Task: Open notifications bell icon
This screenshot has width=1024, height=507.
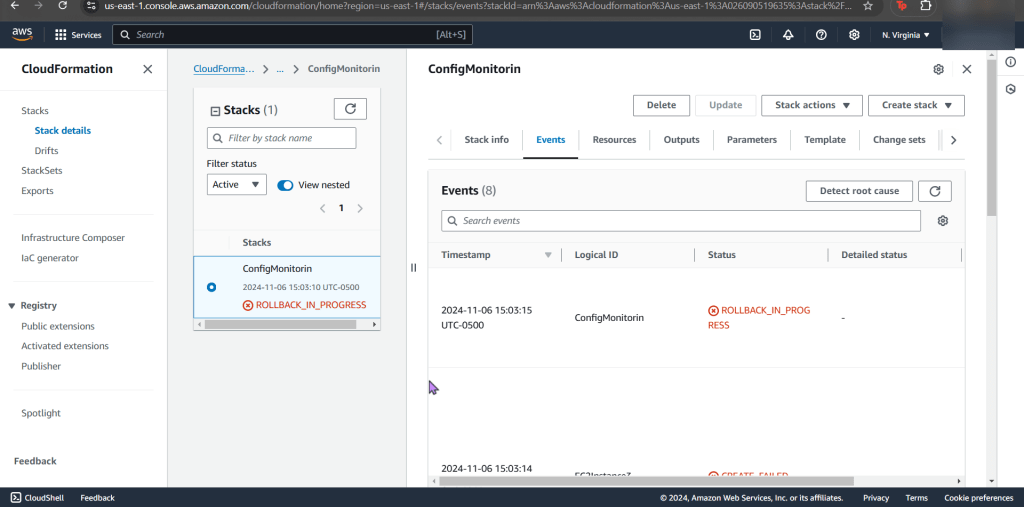Action: click(x=788, y=35)
